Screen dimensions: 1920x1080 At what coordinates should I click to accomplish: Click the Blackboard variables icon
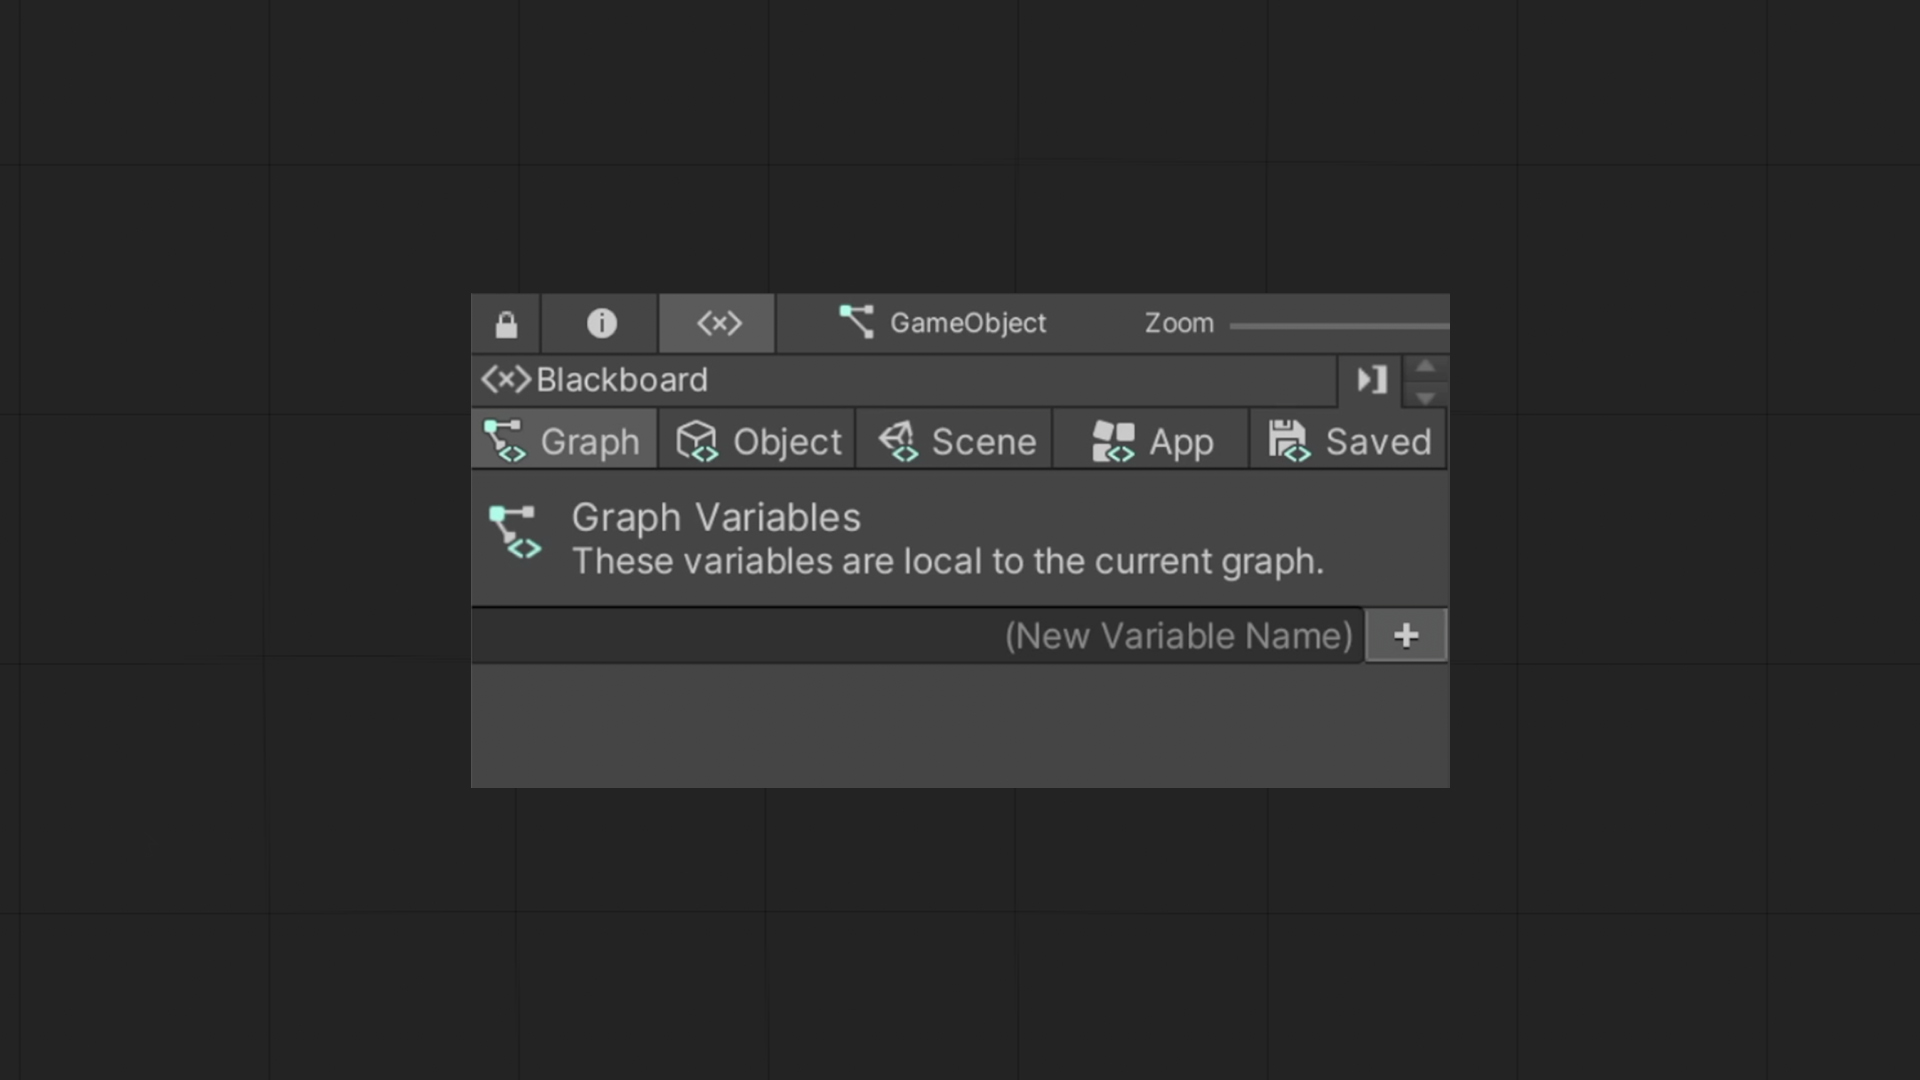click(x=505, y=380)
